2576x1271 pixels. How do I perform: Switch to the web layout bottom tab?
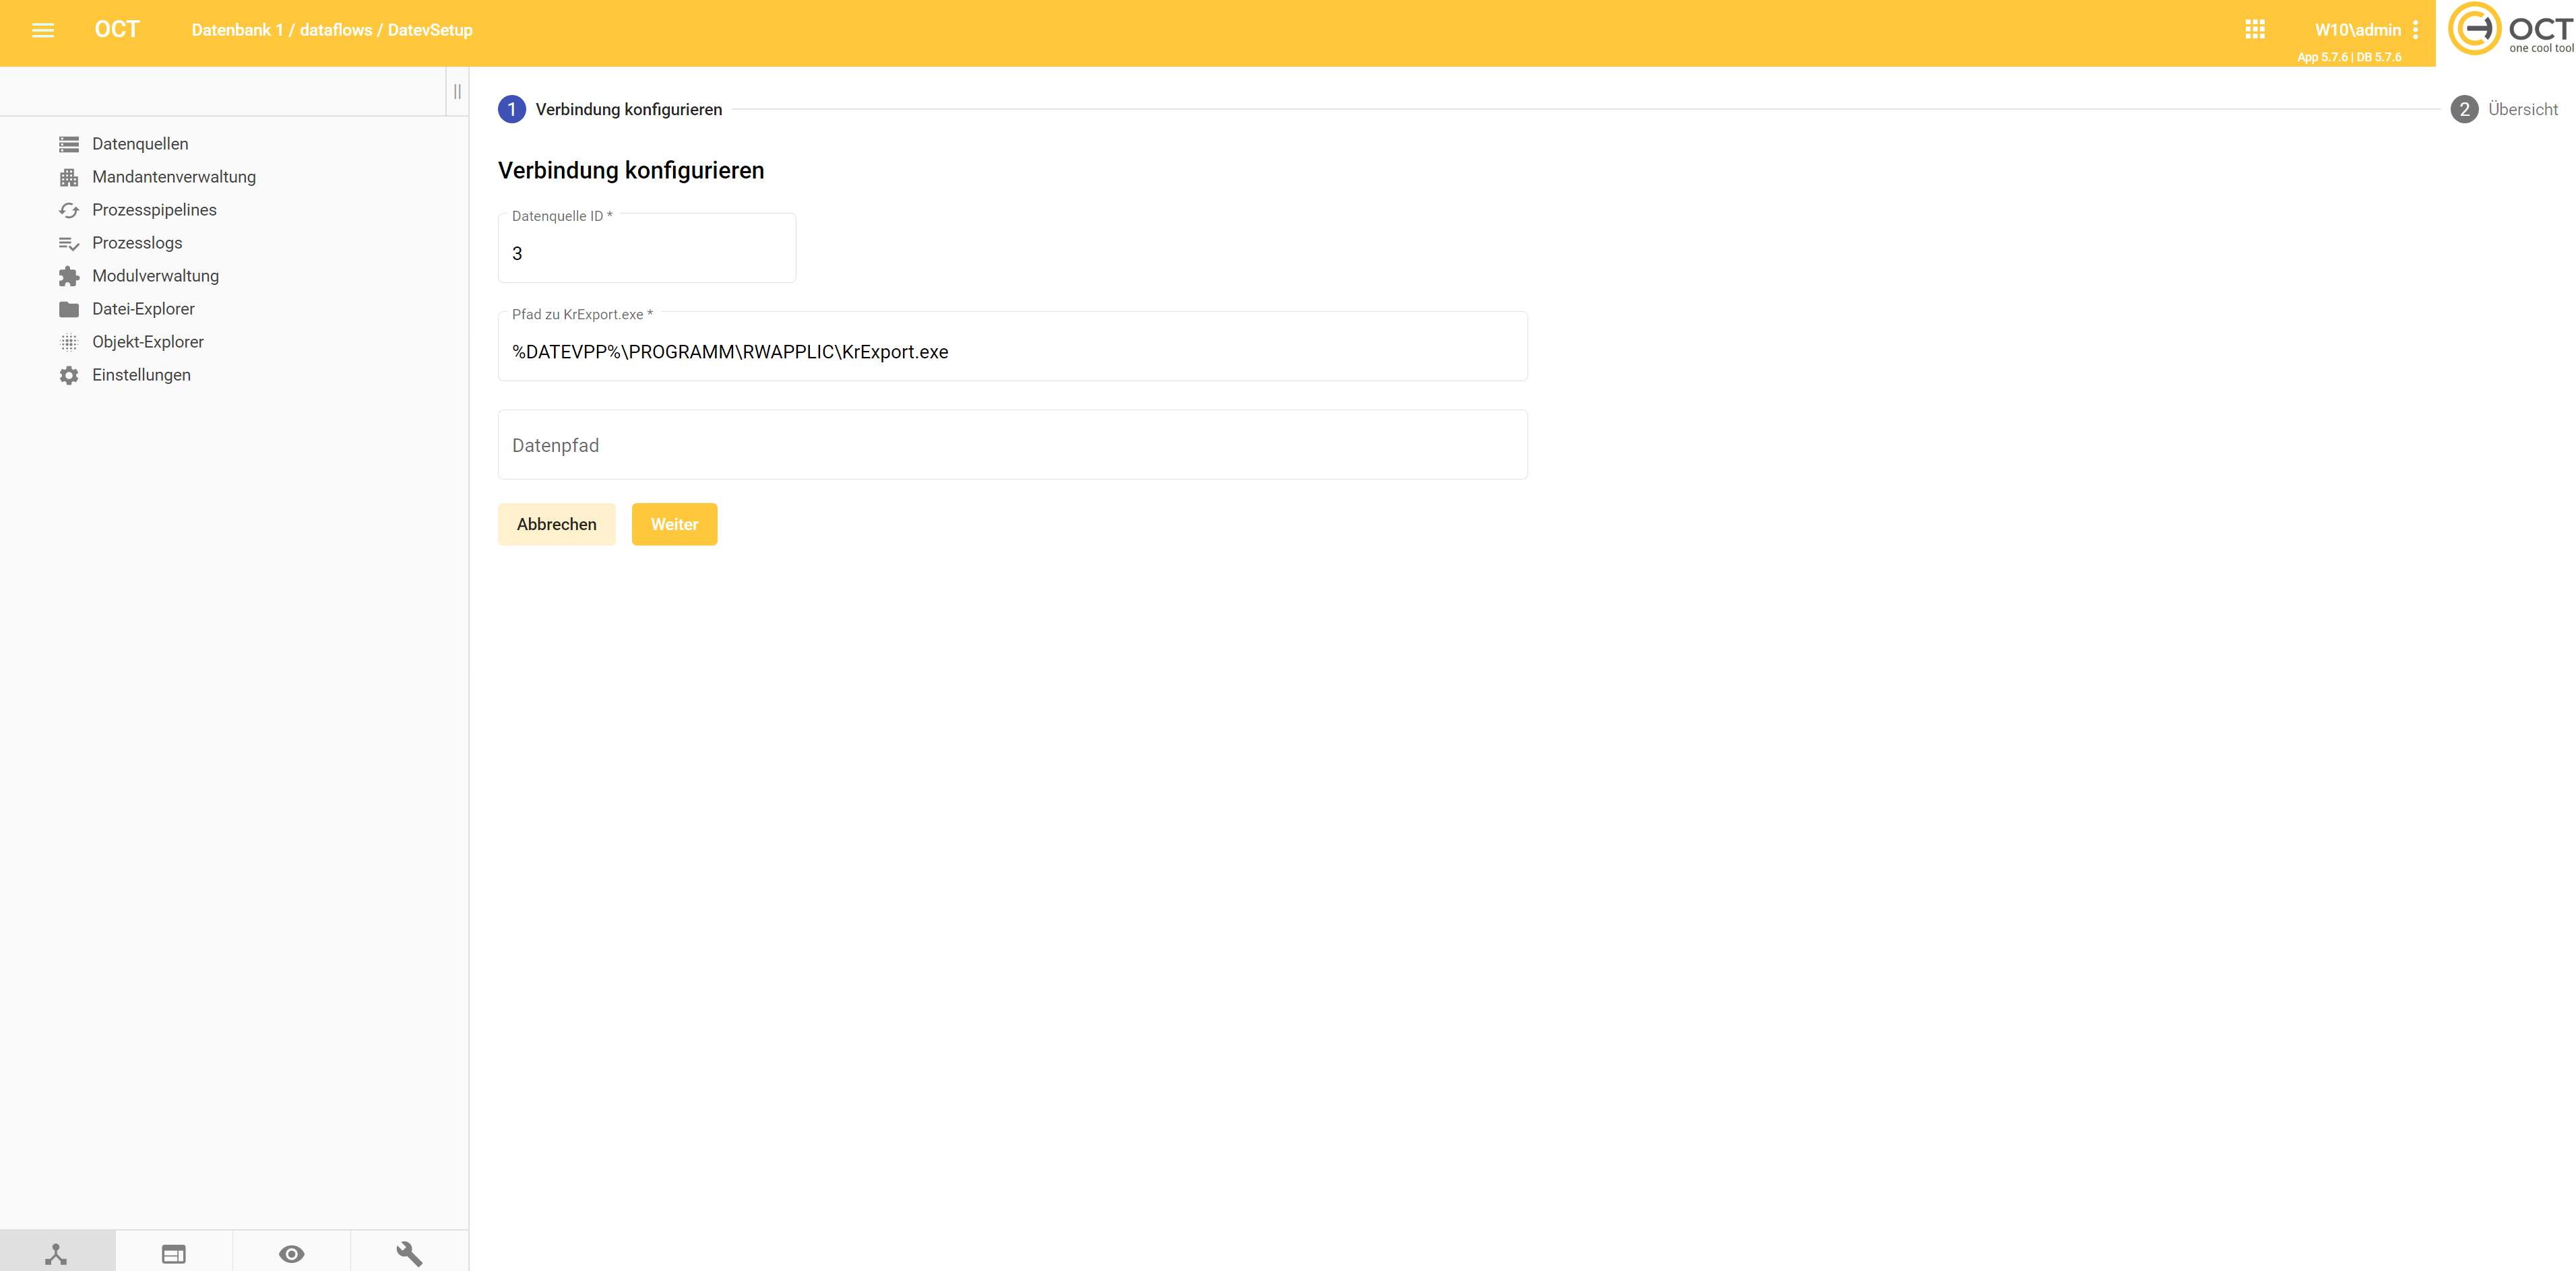point(174,1253)
